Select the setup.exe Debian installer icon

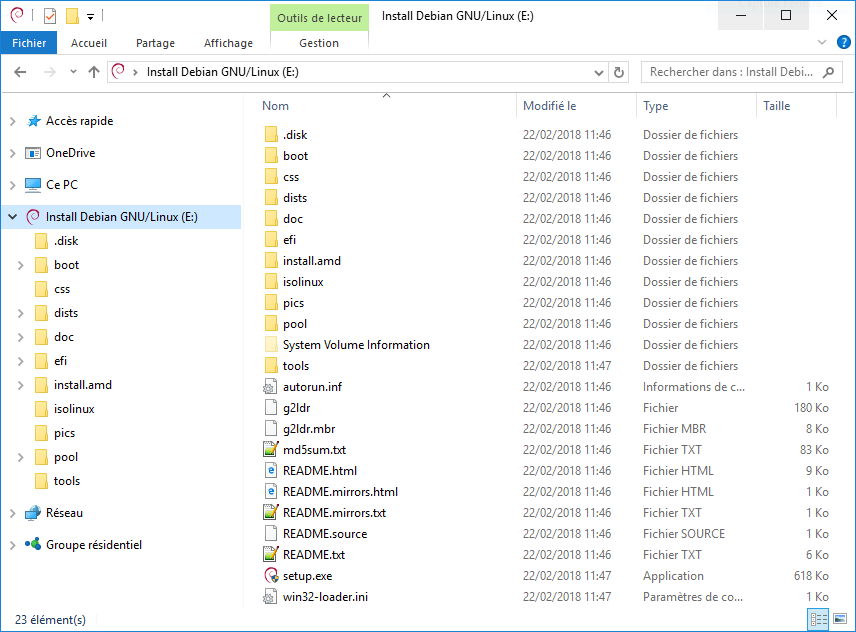tap(271, 576)
